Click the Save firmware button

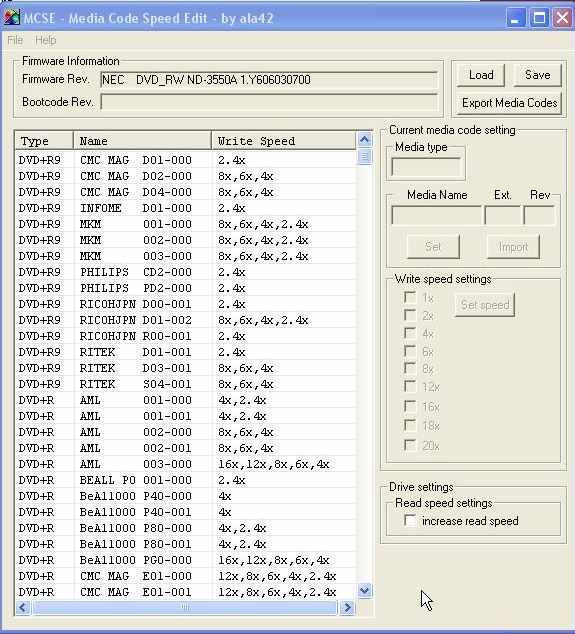tap(537, 75)
